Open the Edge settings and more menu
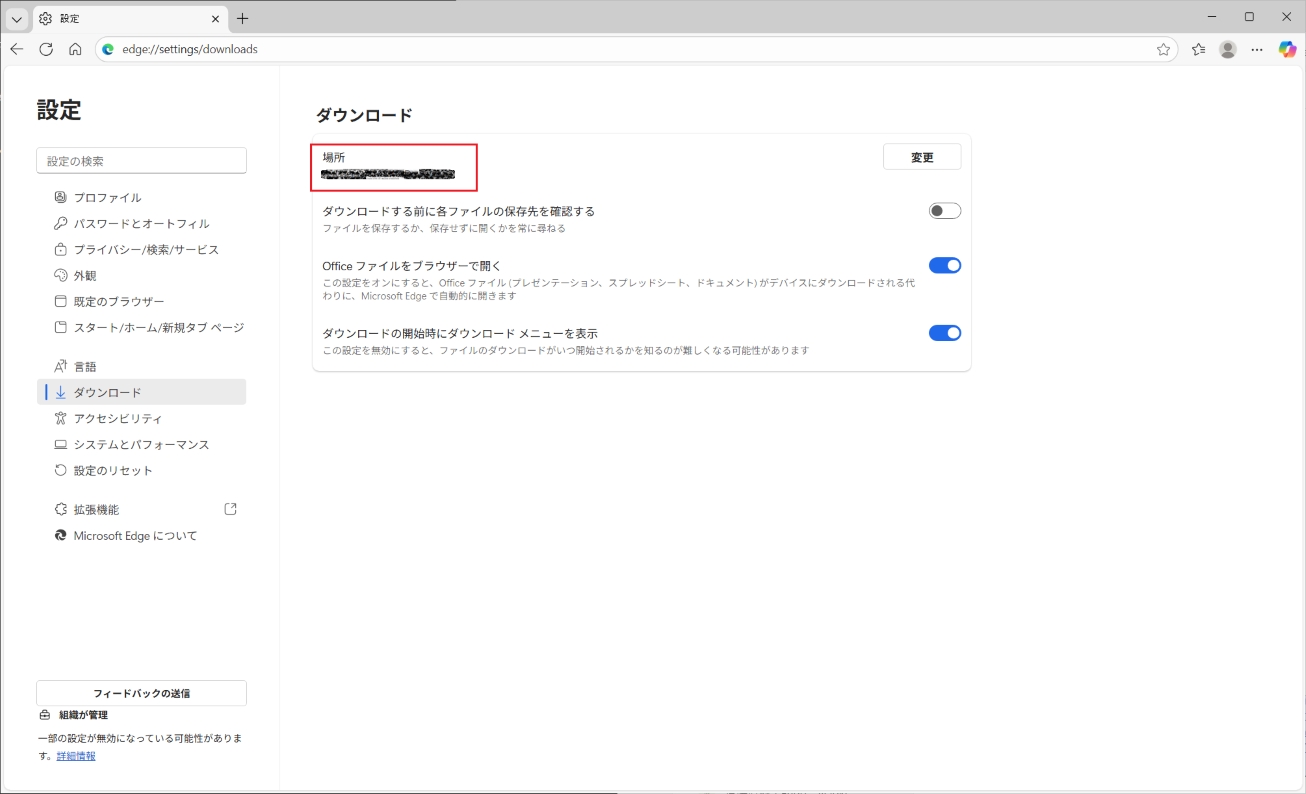Viewport: 1306px width, 794px height. pyautogui.click(x=1257, y=49)
